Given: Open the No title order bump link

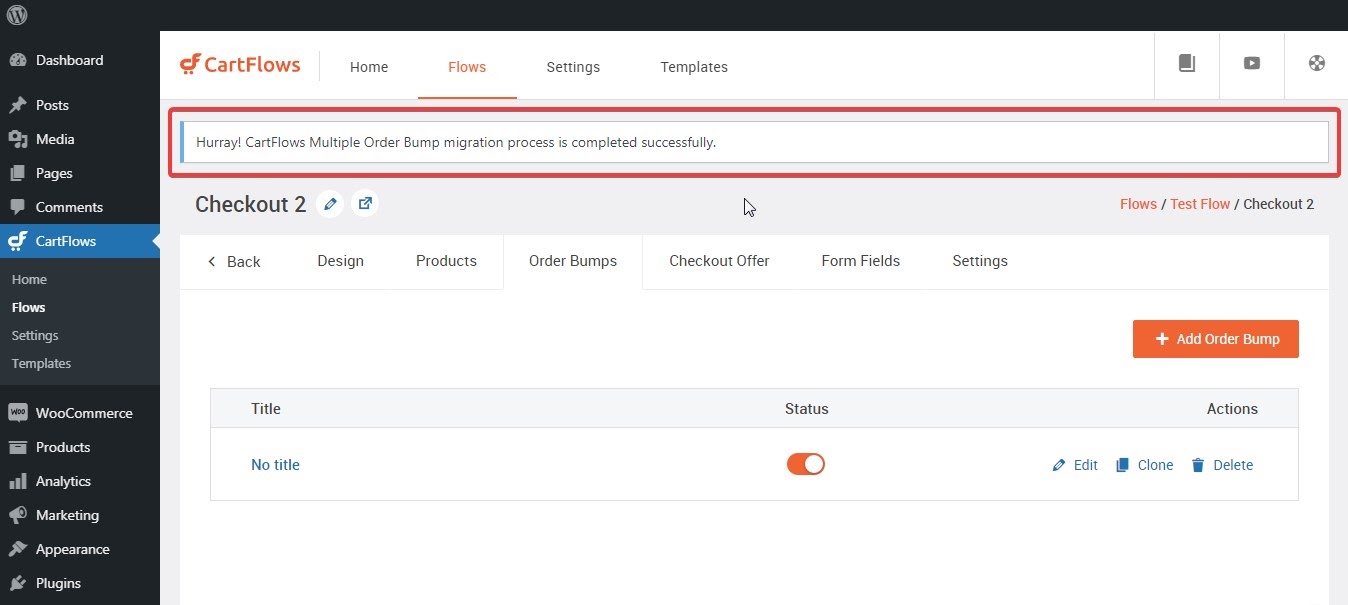Looking at the screenshot, I should click(275, 465).
